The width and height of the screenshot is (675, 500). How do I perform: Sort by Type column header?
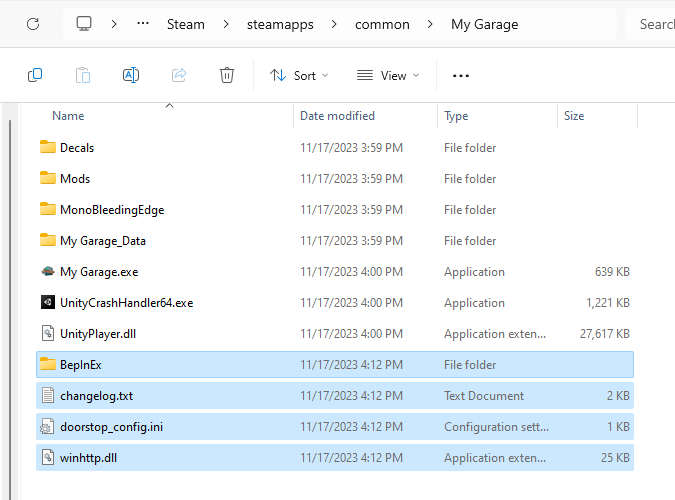click(456, 116)
